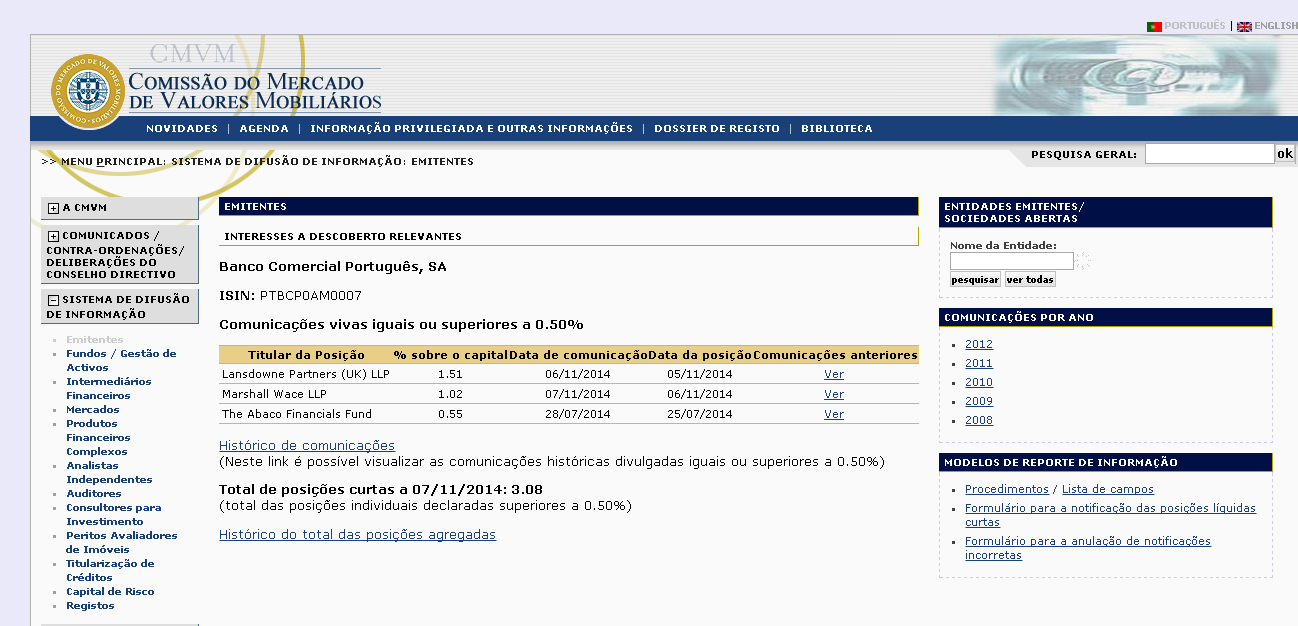Click Titular da Posição column header

(306, 355)
